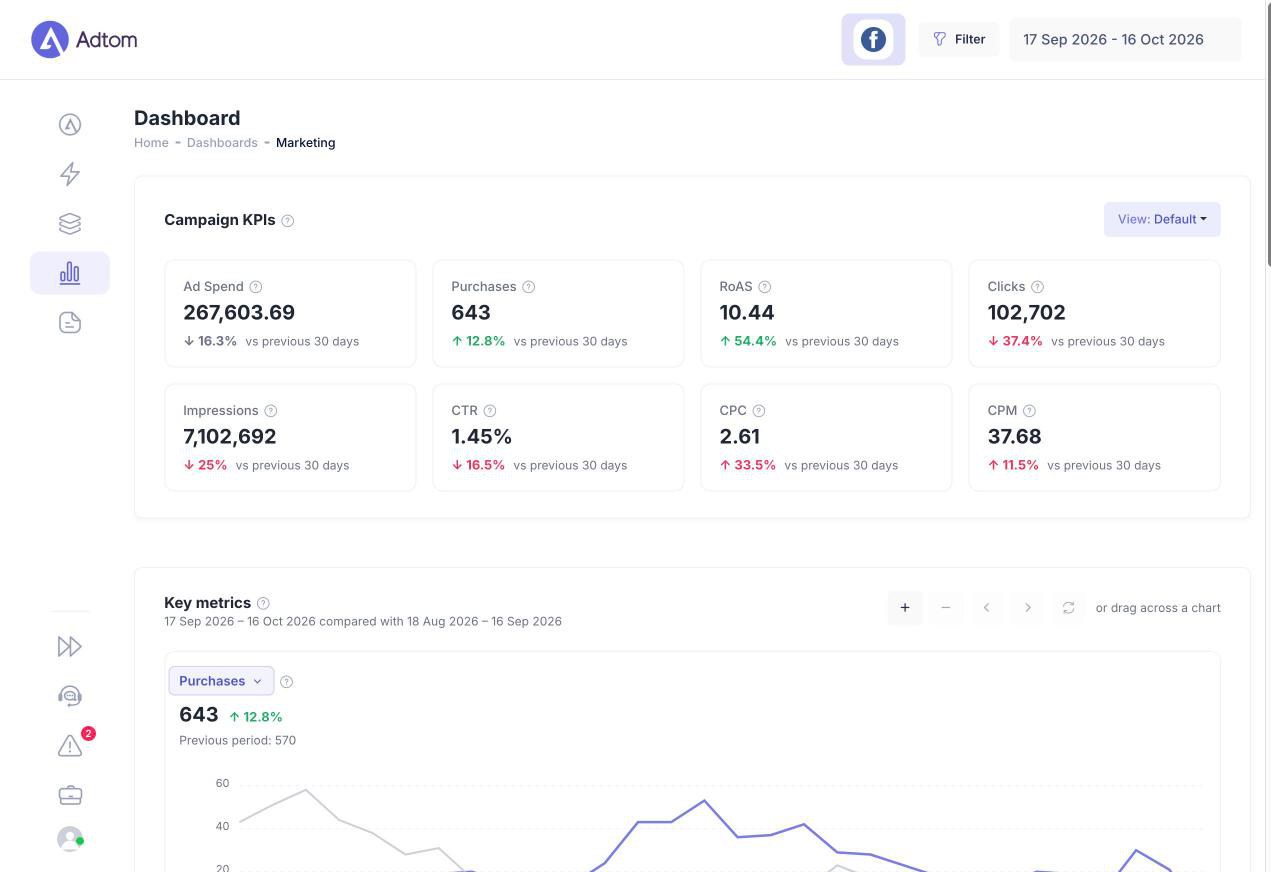Click Previous period: 570 text
Viewport: 1271px width, 872px height.
tap(237, 741)
